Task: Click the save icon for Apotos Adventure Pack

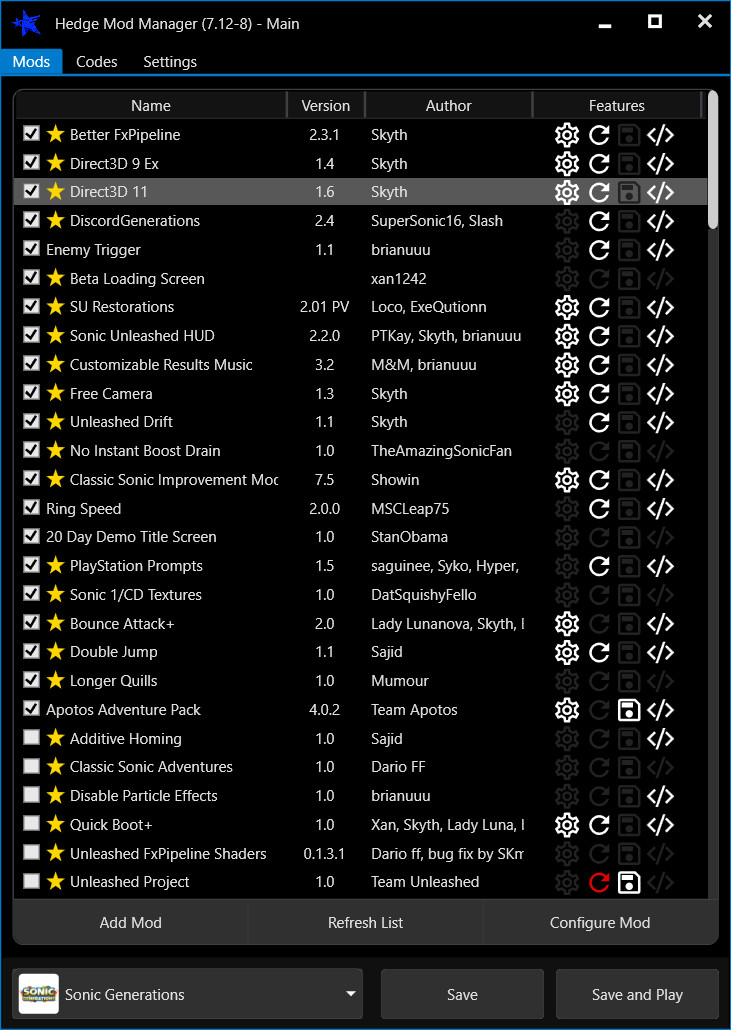Action: click(629, 710)
